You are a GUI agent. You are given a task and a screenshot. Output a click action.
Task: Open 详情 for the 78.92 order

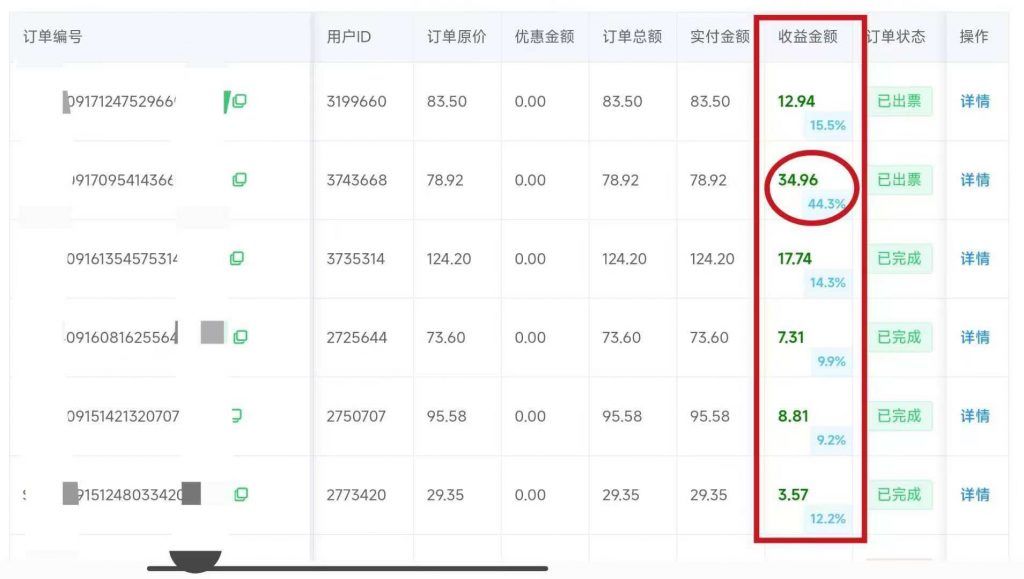pos(974,180)
